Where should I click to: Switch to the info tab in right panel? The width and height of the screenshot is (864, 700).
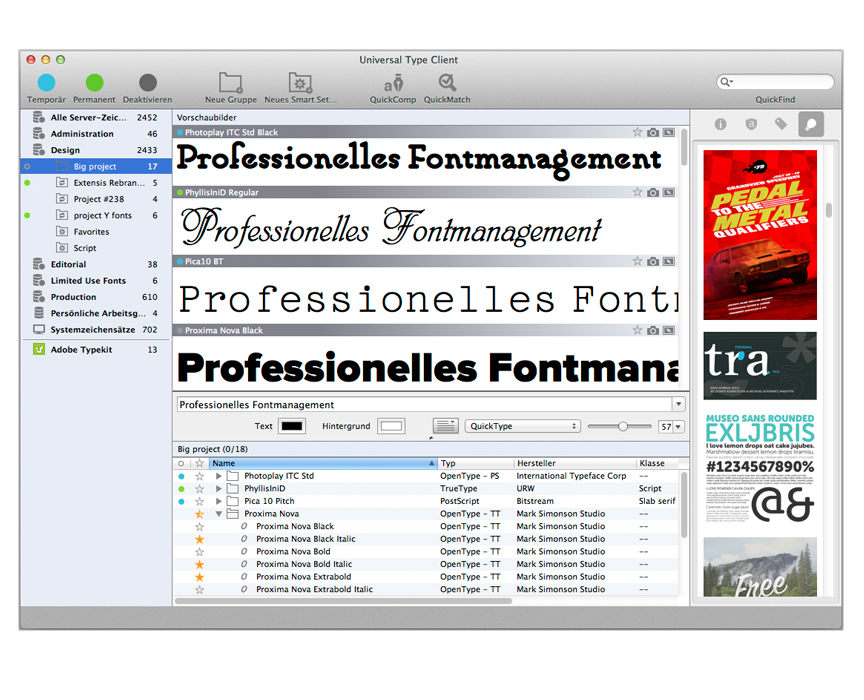pos(719,125)
